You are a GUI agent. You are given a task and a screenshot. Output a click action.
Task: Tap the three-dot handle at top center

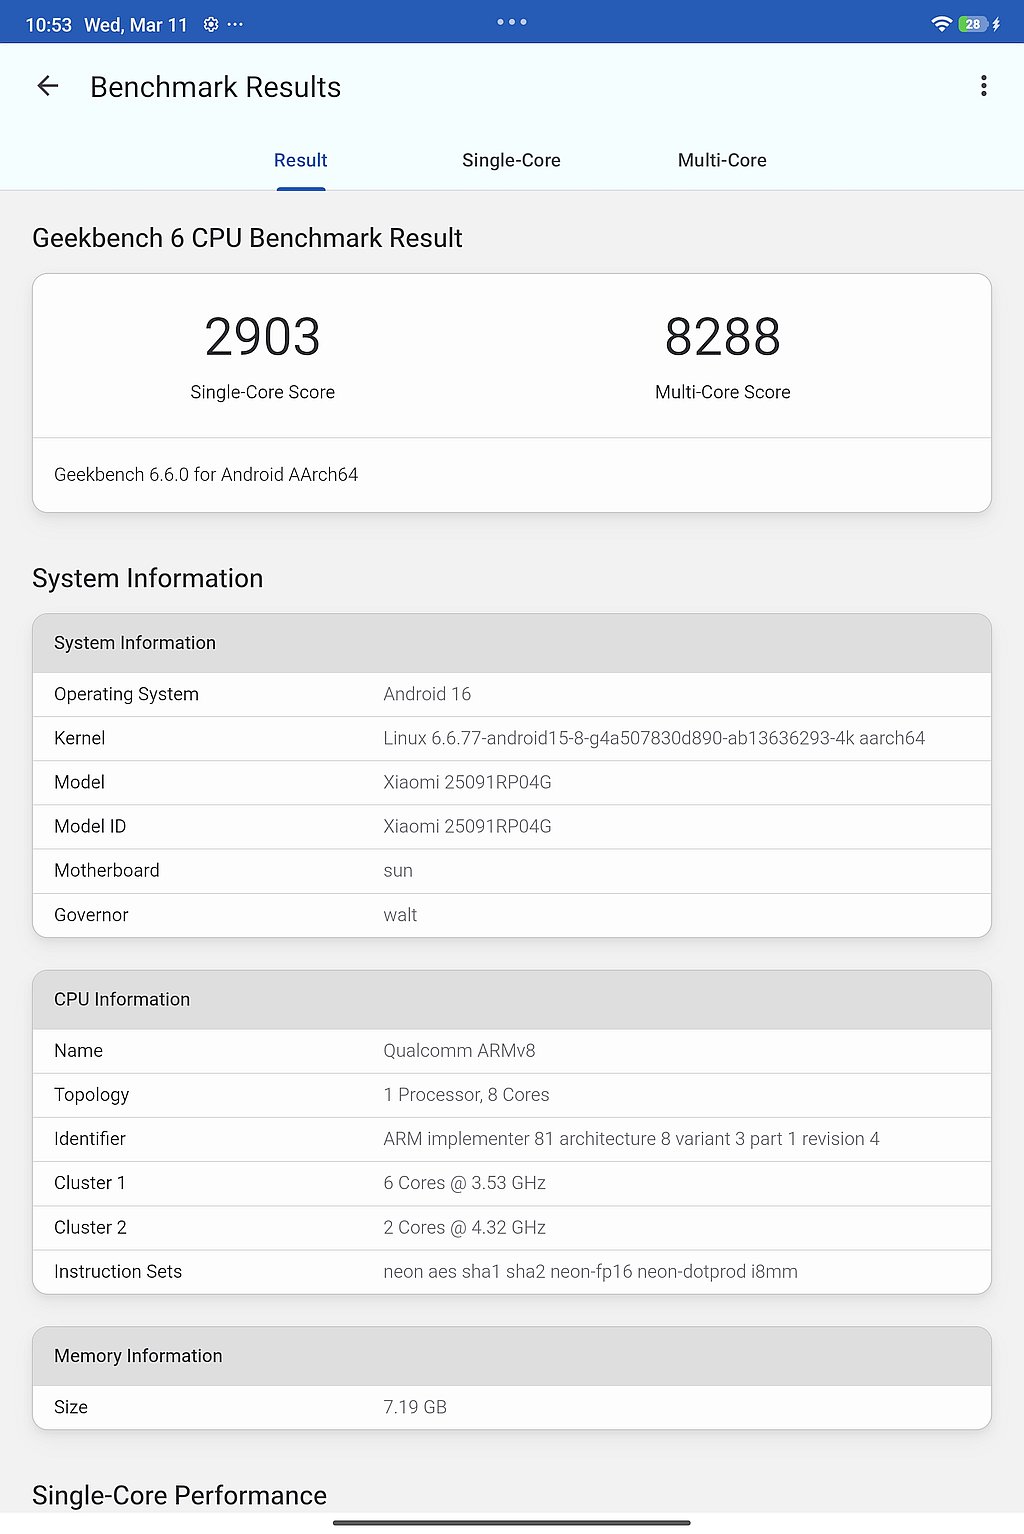click(511, 22)
